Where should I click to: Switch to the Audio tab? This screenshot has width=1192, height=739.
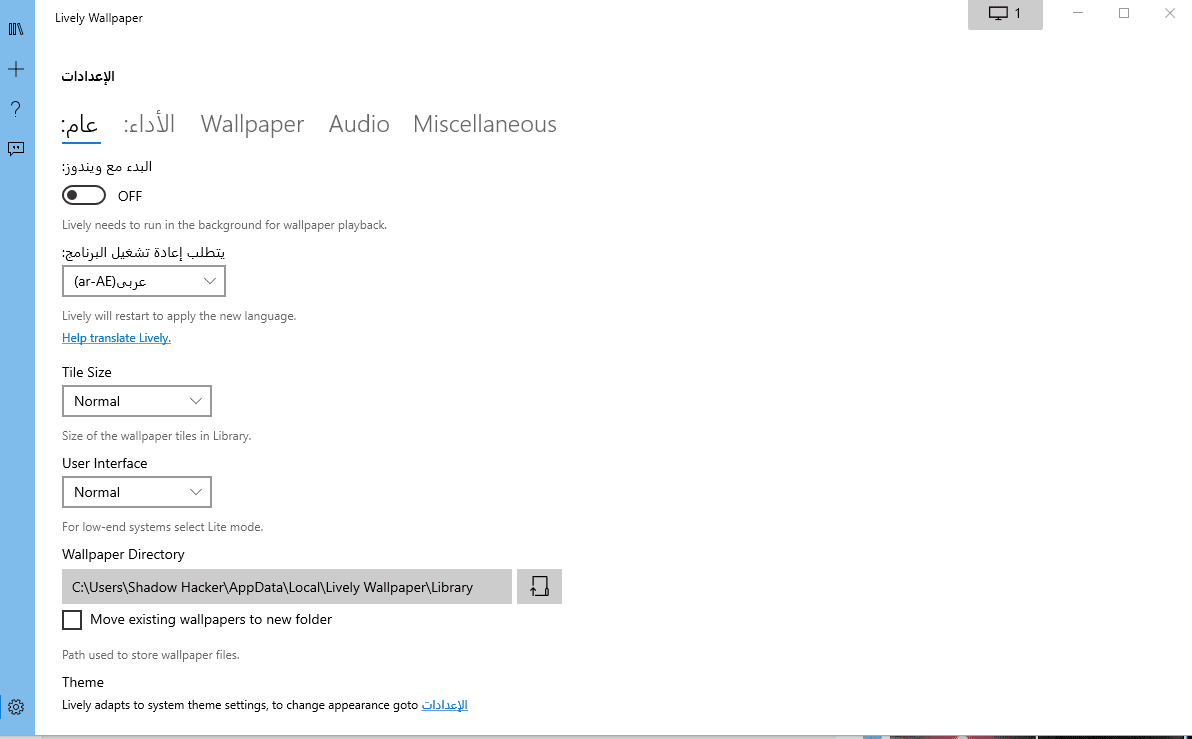click(359, 124)
